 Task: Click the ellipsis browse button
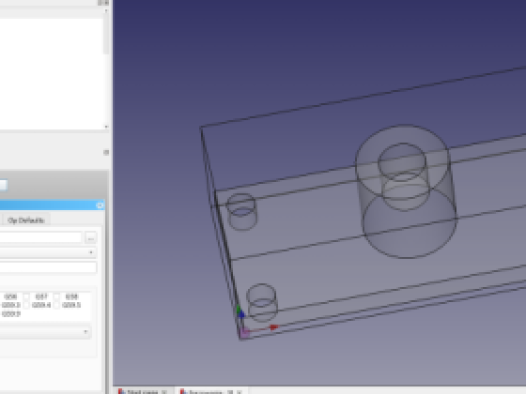pyautogui.click(x=91, y=238)
